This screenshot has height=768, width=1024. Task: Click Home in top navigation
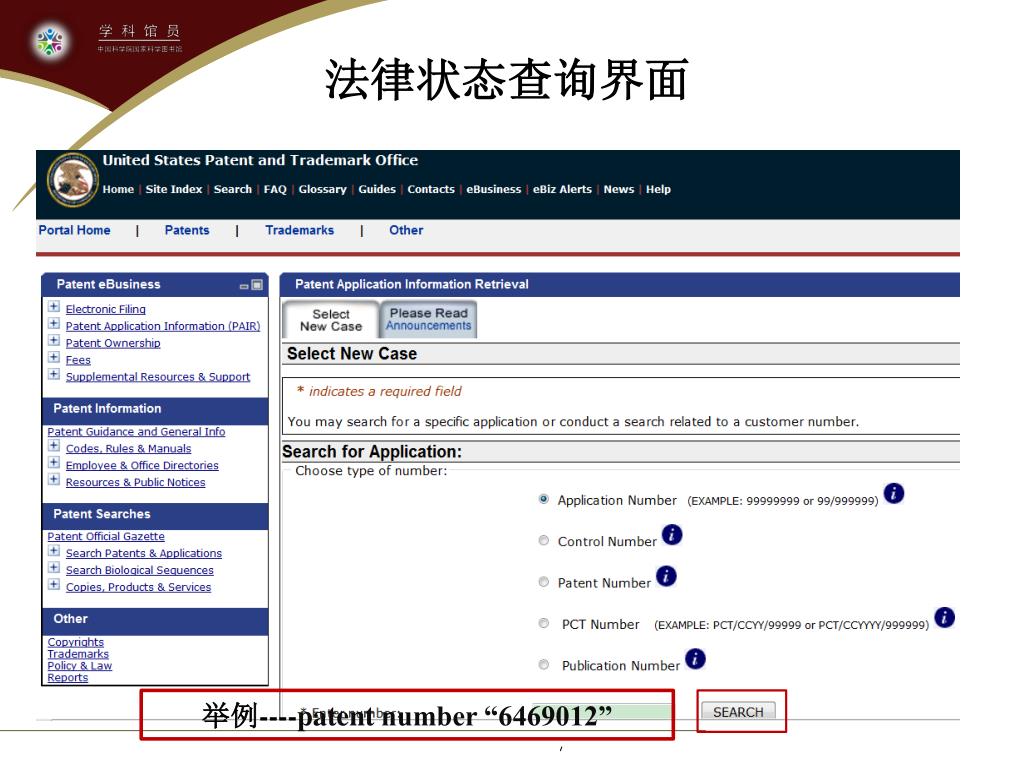click(118, 189)
